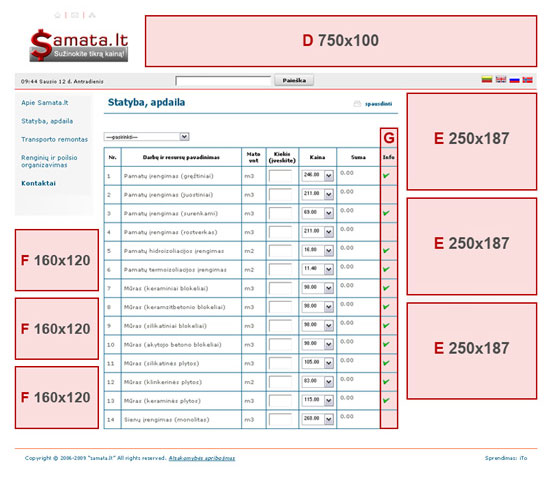
Task: Focus quantity field for Mūras (klinkerinės plytos)
Action: point(280,382)
